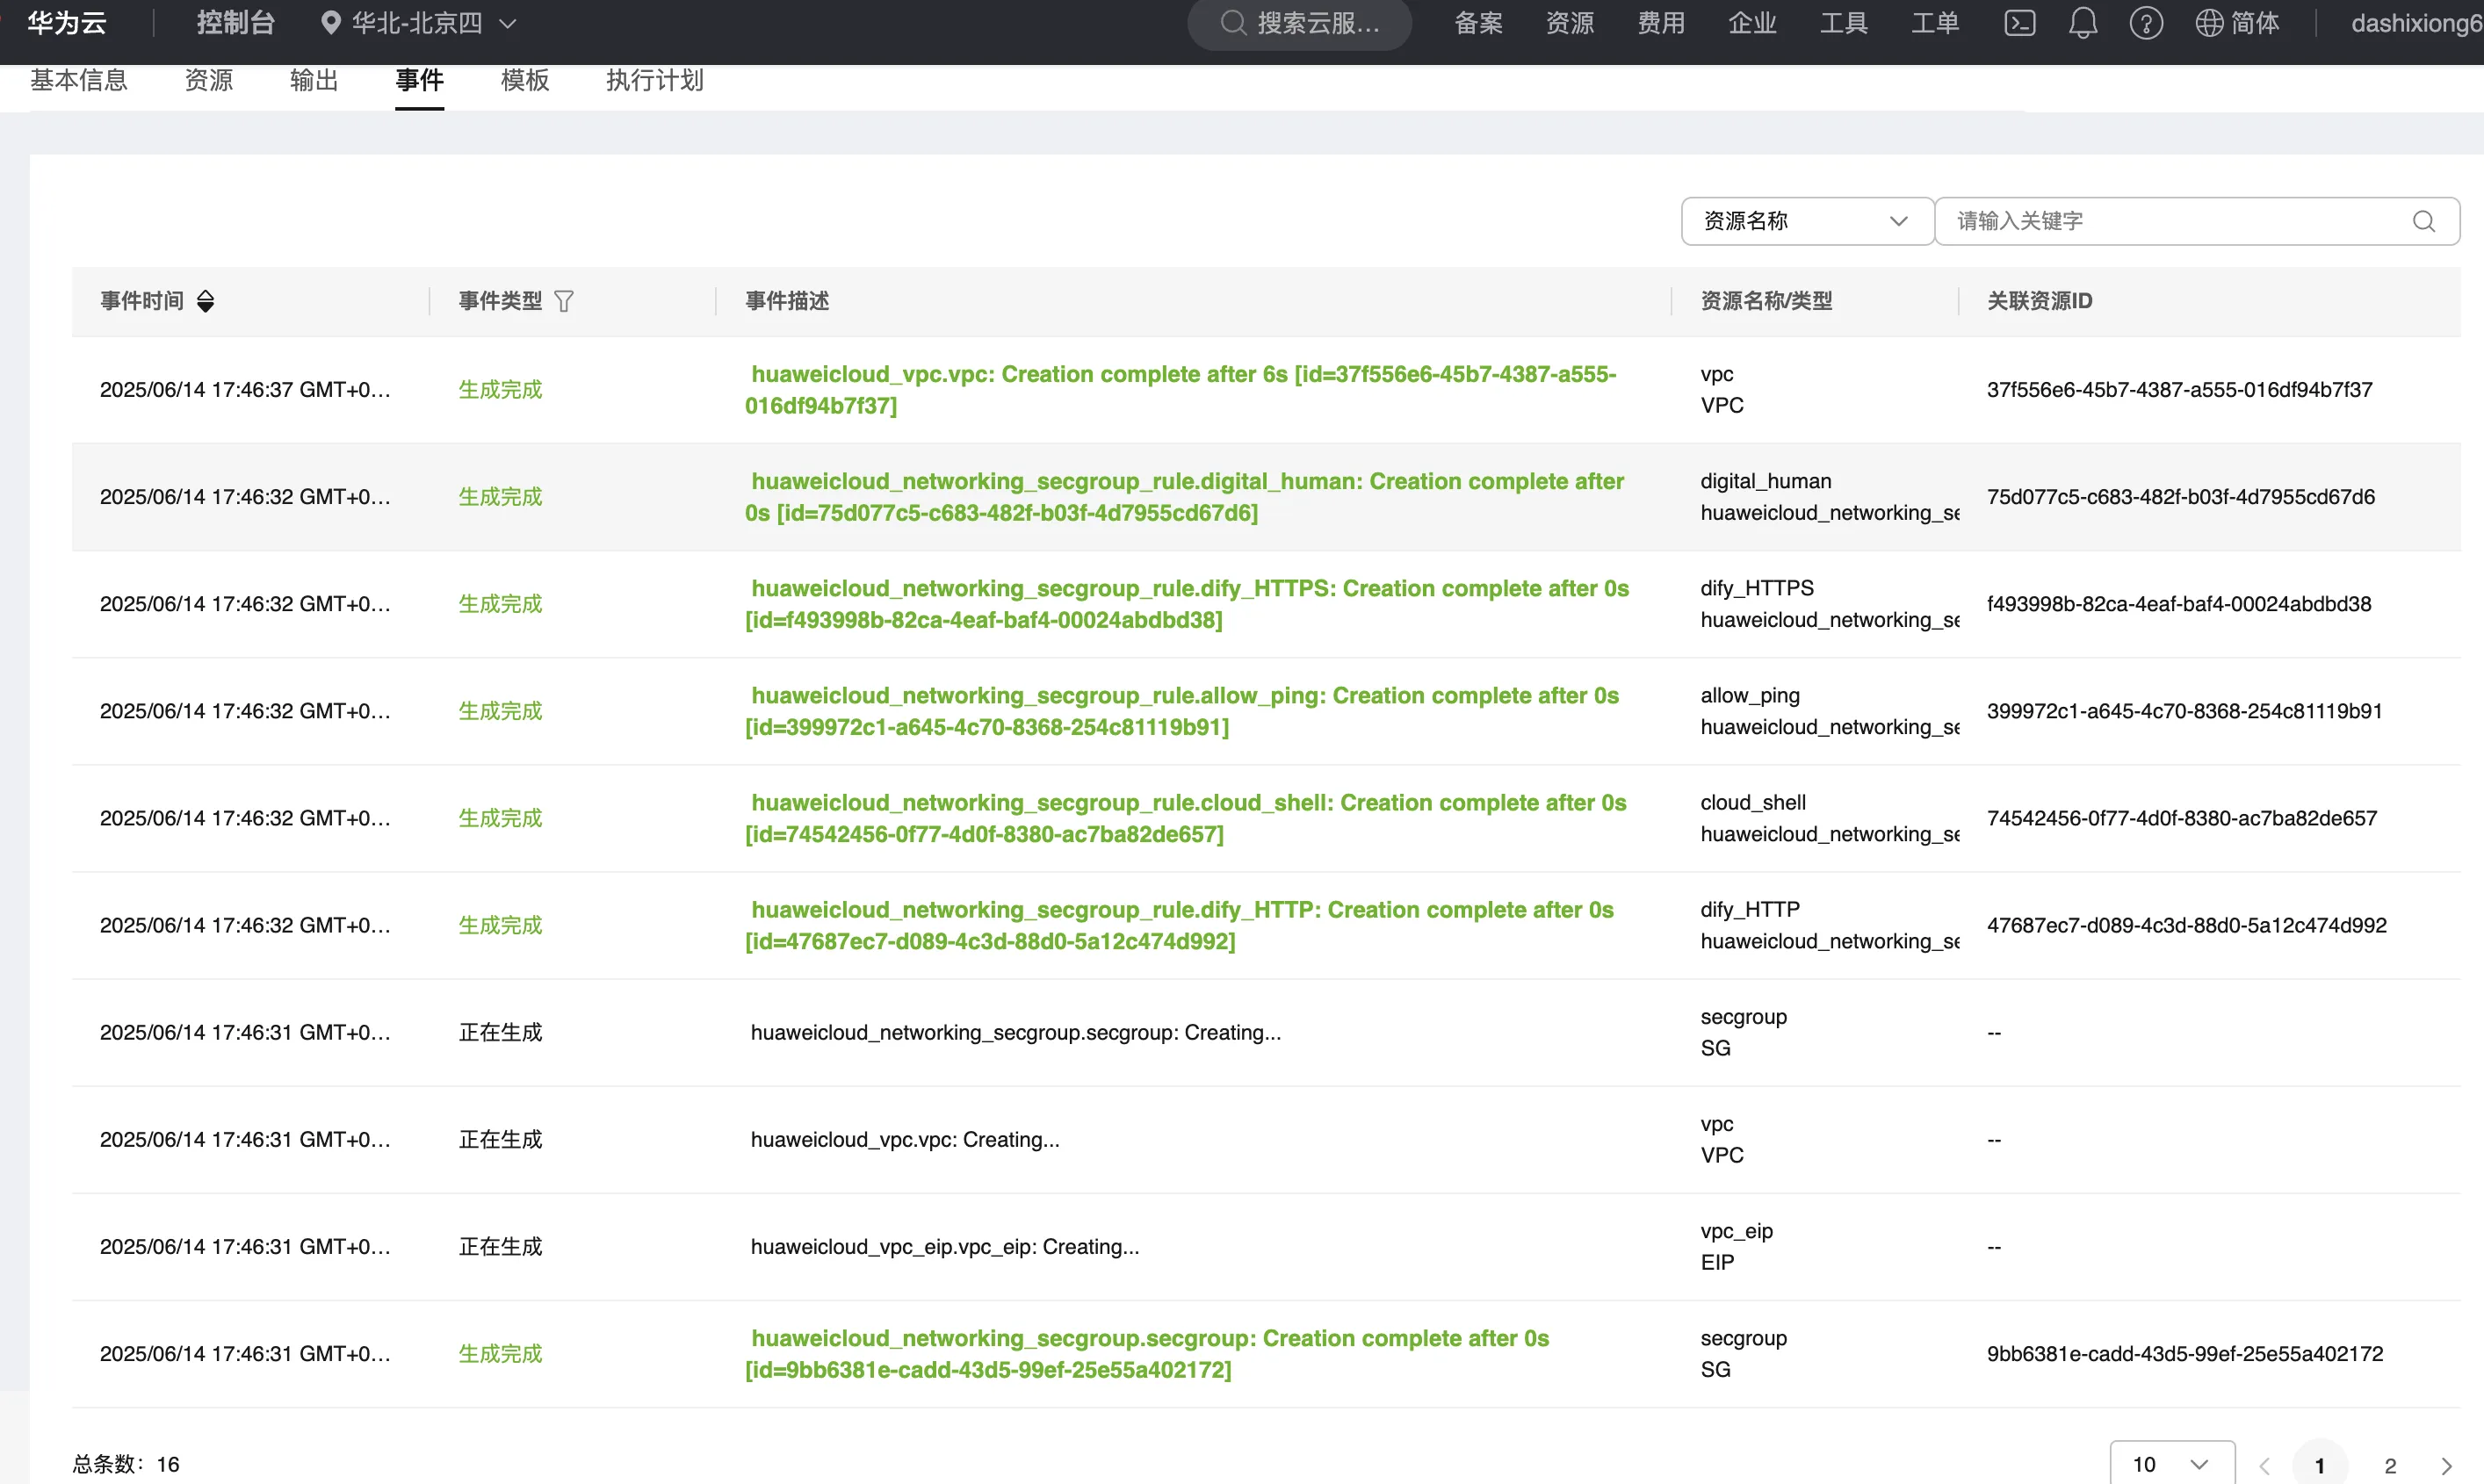The image size is (2484, 1484).
Task: Click the globe language icon
Action: [2208, 23]
